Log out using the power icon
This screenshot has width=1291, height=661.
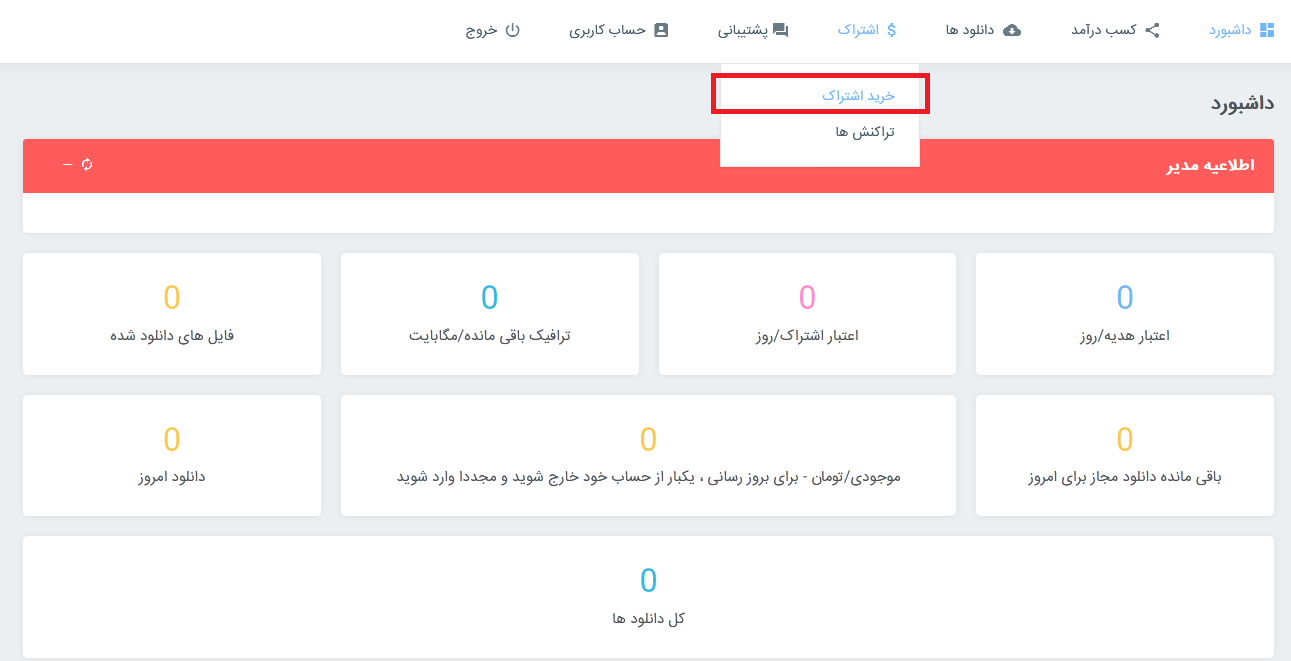click(512, 30)
